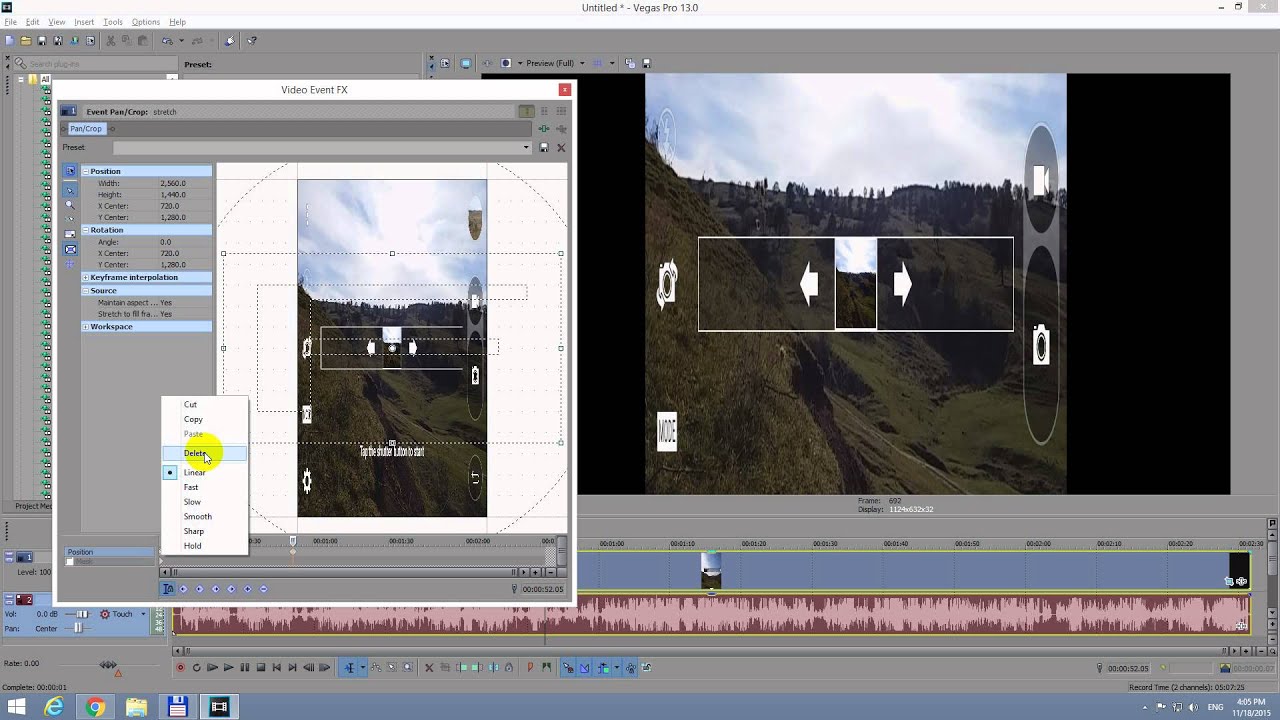The width and height of the screenshot is (1280, 720).
Task: Click the Open project folder icon
Action: pyautogui.click(x=25, y=41)
